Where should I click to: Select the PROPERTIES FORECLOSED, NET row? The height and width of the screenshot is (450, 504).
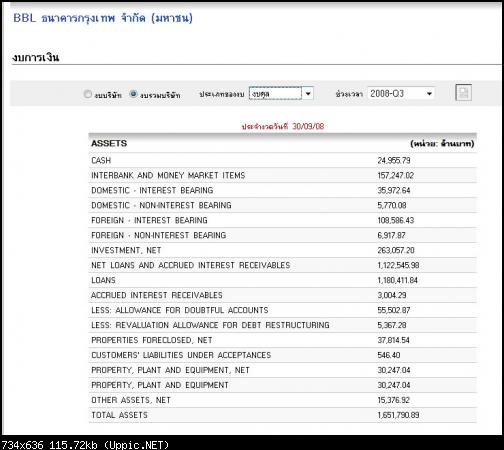pyautogui.click(x=282, y=340)
